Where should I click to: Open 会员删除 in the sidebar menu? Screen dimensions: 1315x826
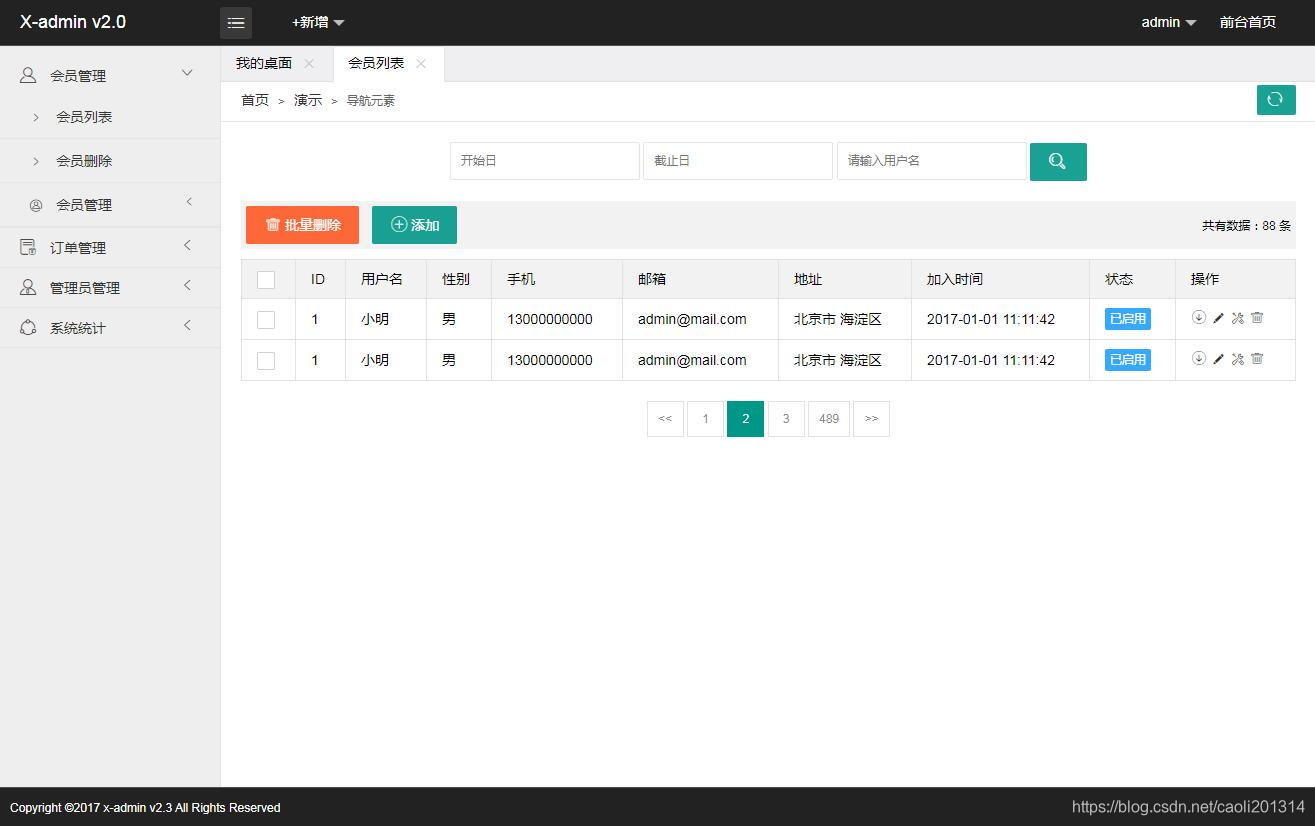84,161
